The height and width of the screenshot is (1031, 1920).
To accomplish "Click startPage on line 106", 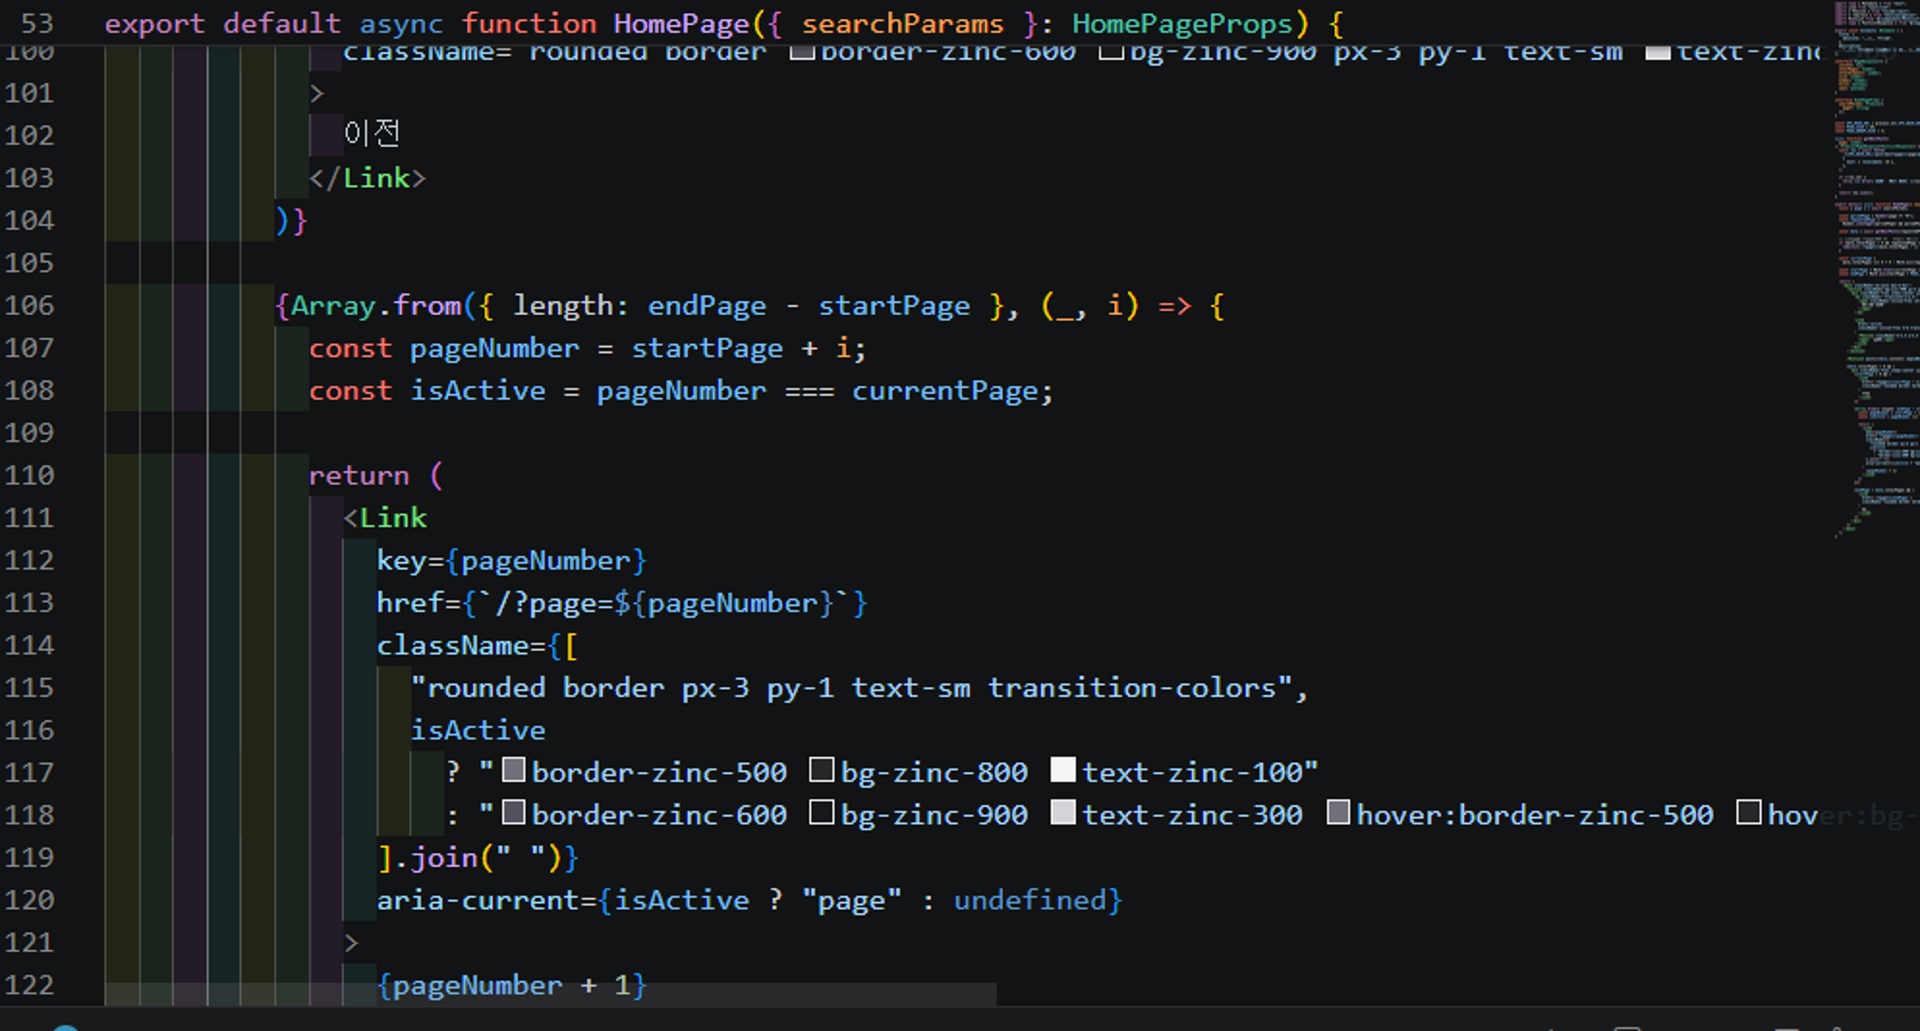I will point(894,305).
